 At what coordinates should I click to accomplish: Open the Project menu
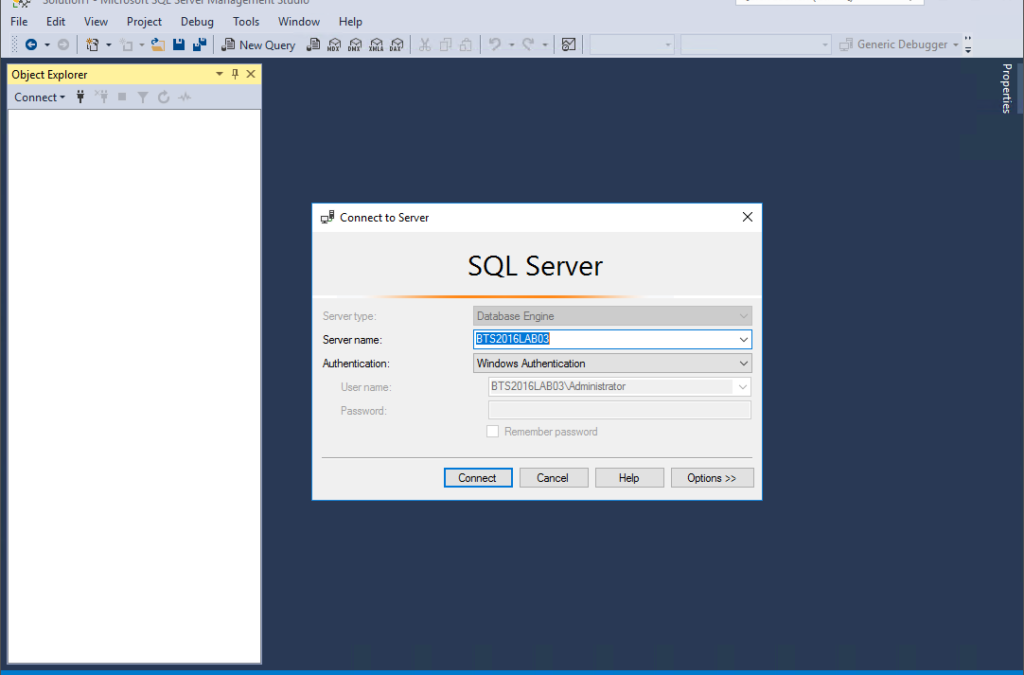144,22
